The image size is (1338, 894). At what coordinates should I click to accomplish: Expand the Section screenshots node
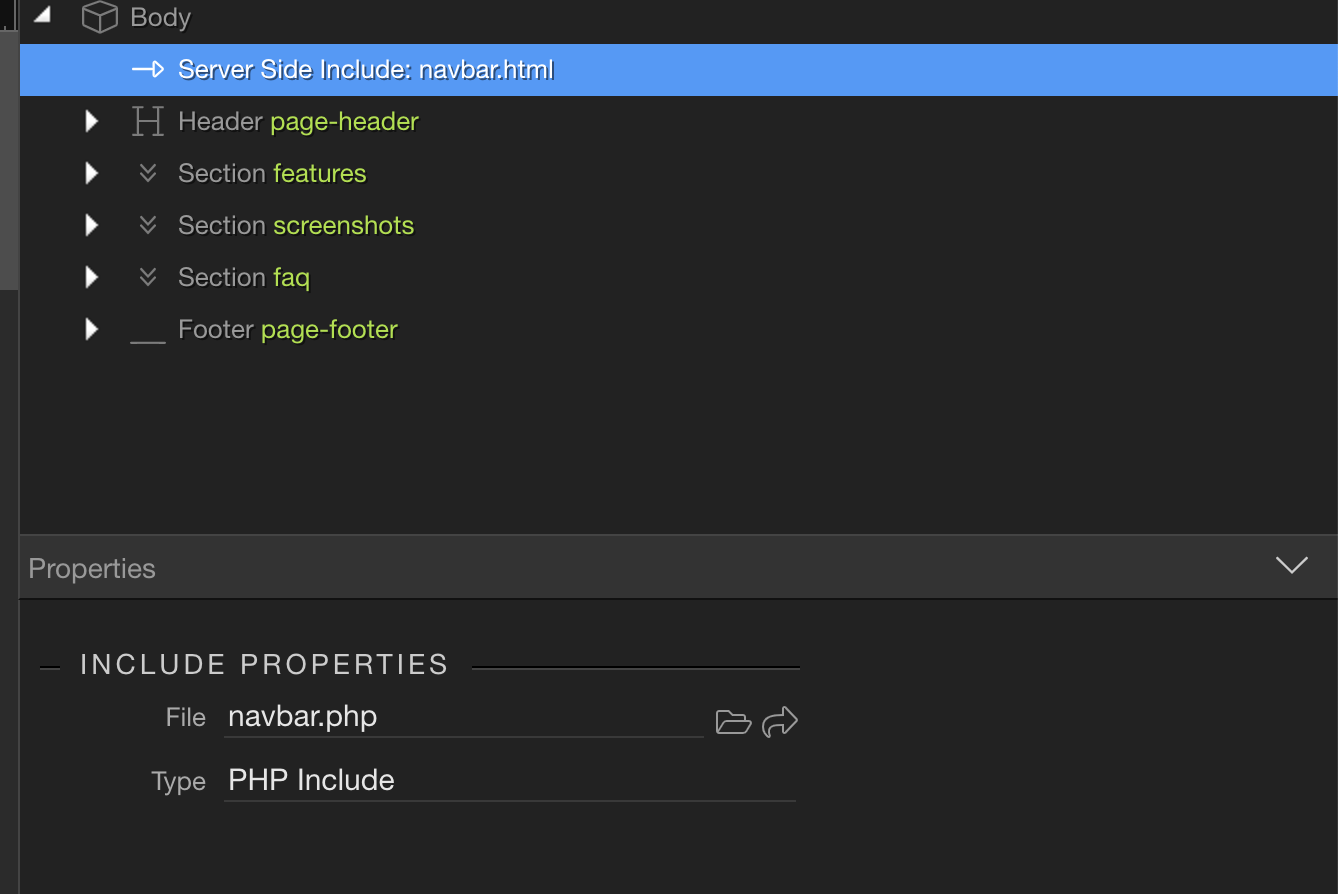[92, 226]
